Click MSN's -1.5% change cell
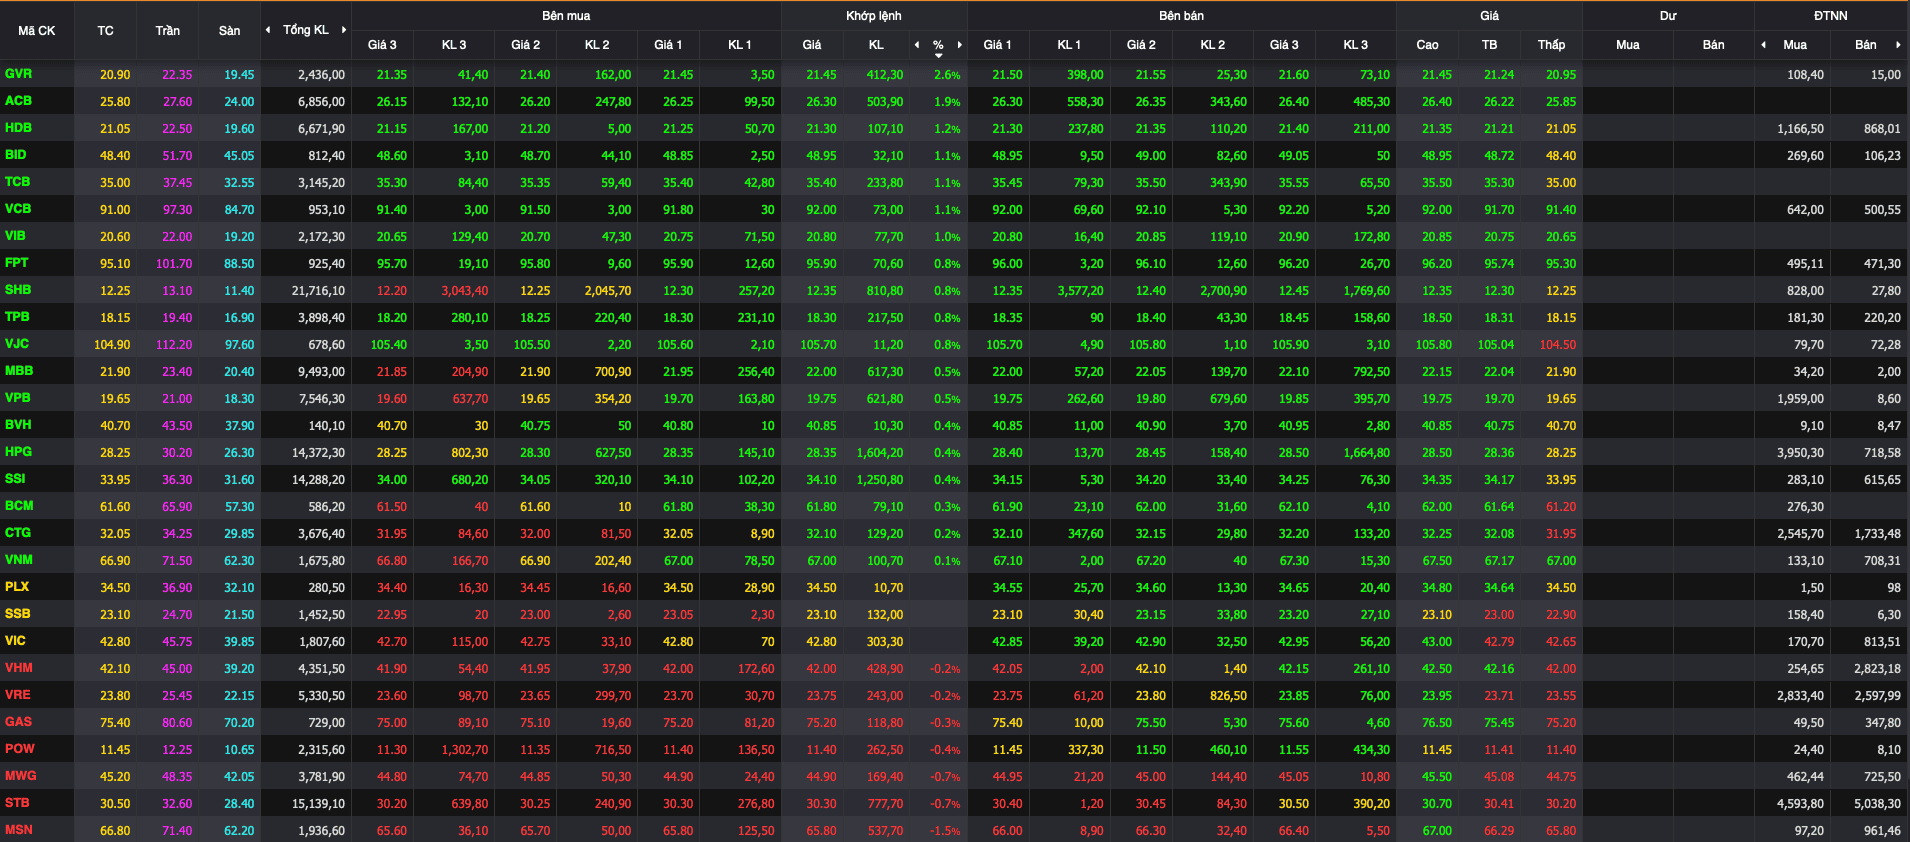 coord(945,831)
